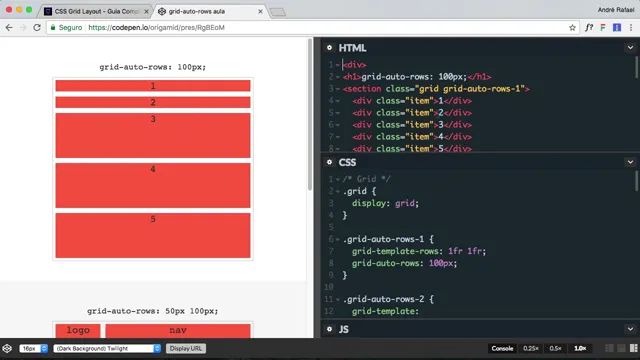Switch to rightmost editor layout icon
Screen dimensions: 640x360
click(x=633, y=348)
